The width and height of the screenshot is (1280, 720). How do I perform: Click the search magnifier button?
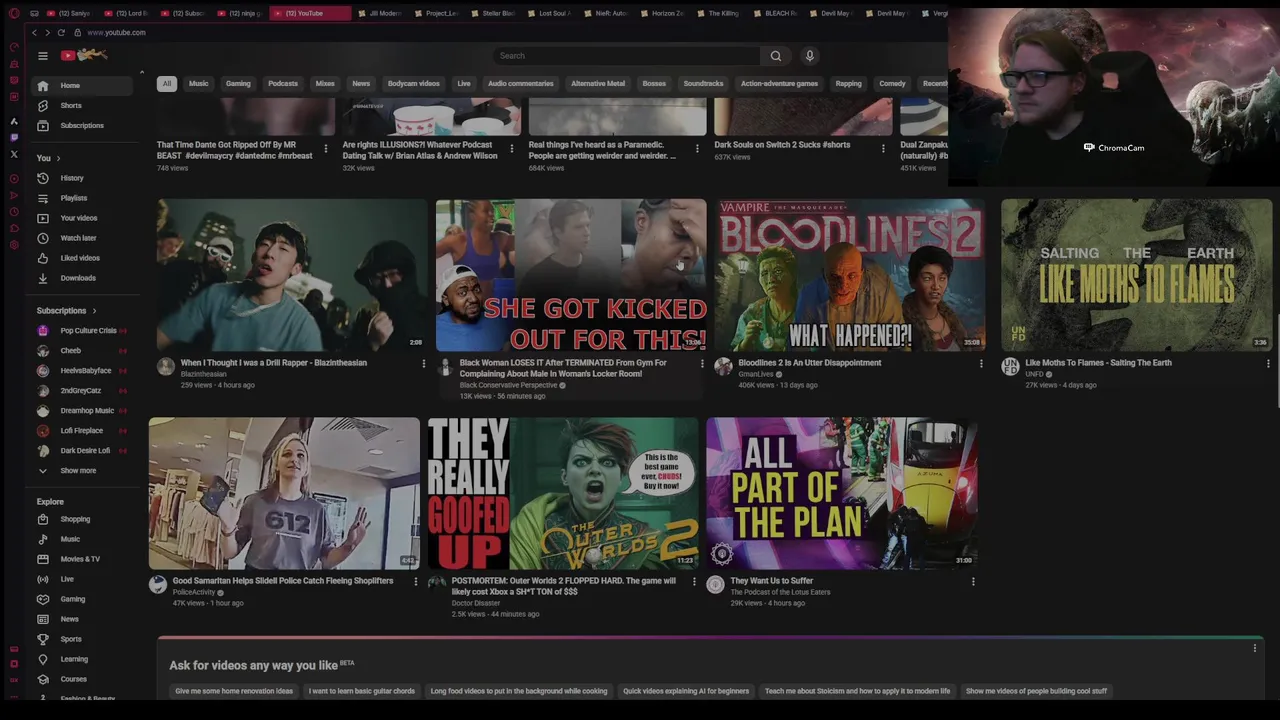point(776,56)
